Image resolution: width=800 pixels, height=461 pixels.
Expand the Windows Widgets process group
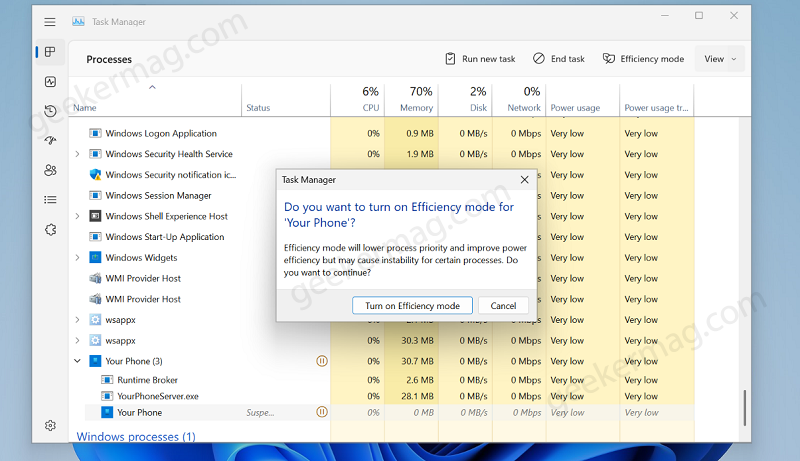pos(78,258)
